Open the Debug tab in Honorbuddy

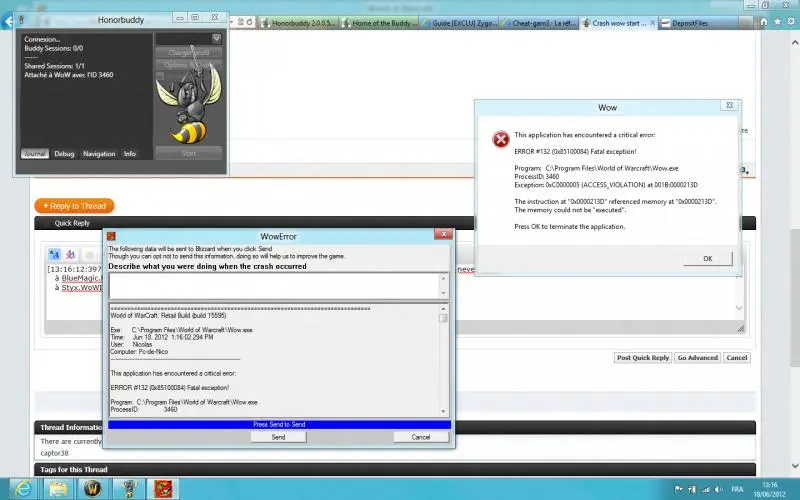pyautogui.click(x=64, y=154)
